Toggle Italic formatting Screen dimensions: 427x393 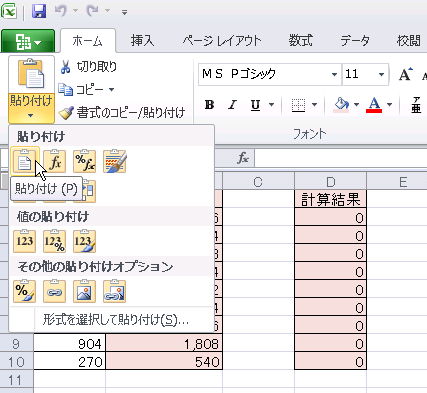coord(232,105)
